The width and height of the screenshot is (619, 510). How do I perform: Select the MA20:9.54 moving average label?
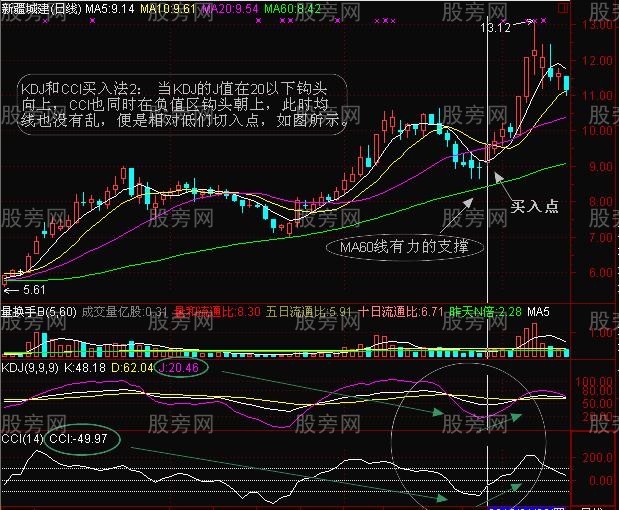click(x=229, y=9)
